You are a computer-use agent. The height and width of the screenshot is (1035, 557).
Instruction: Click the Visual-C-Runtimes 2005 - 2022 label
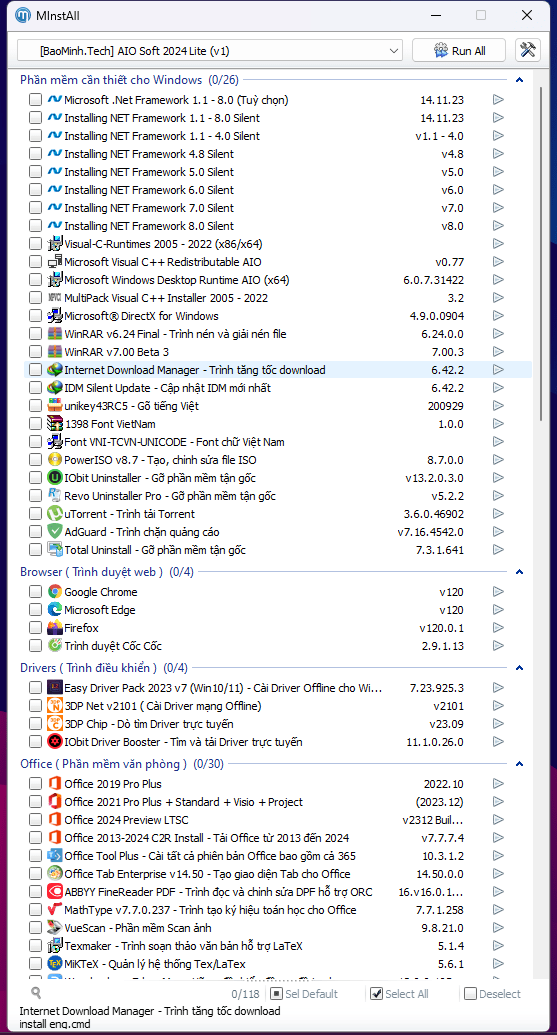[x=163, y=244]
